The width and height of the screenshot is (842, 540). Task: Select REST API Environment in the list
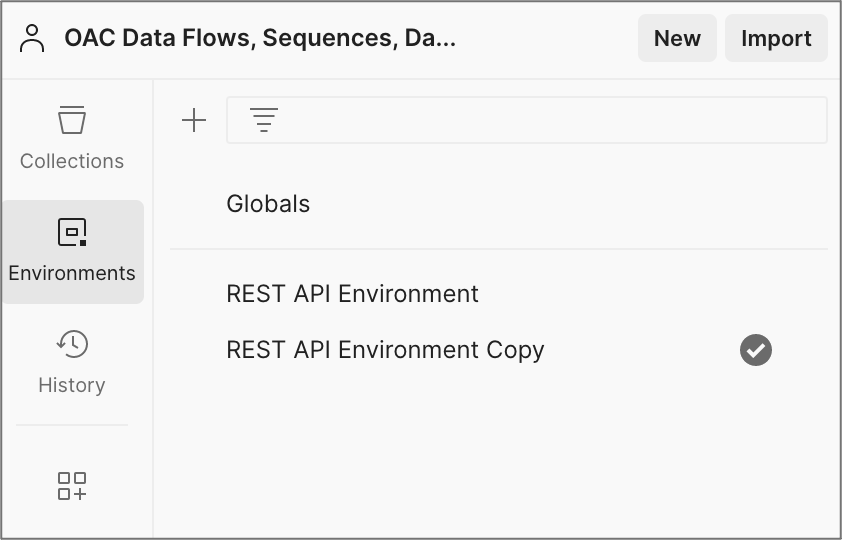(353, 294)
